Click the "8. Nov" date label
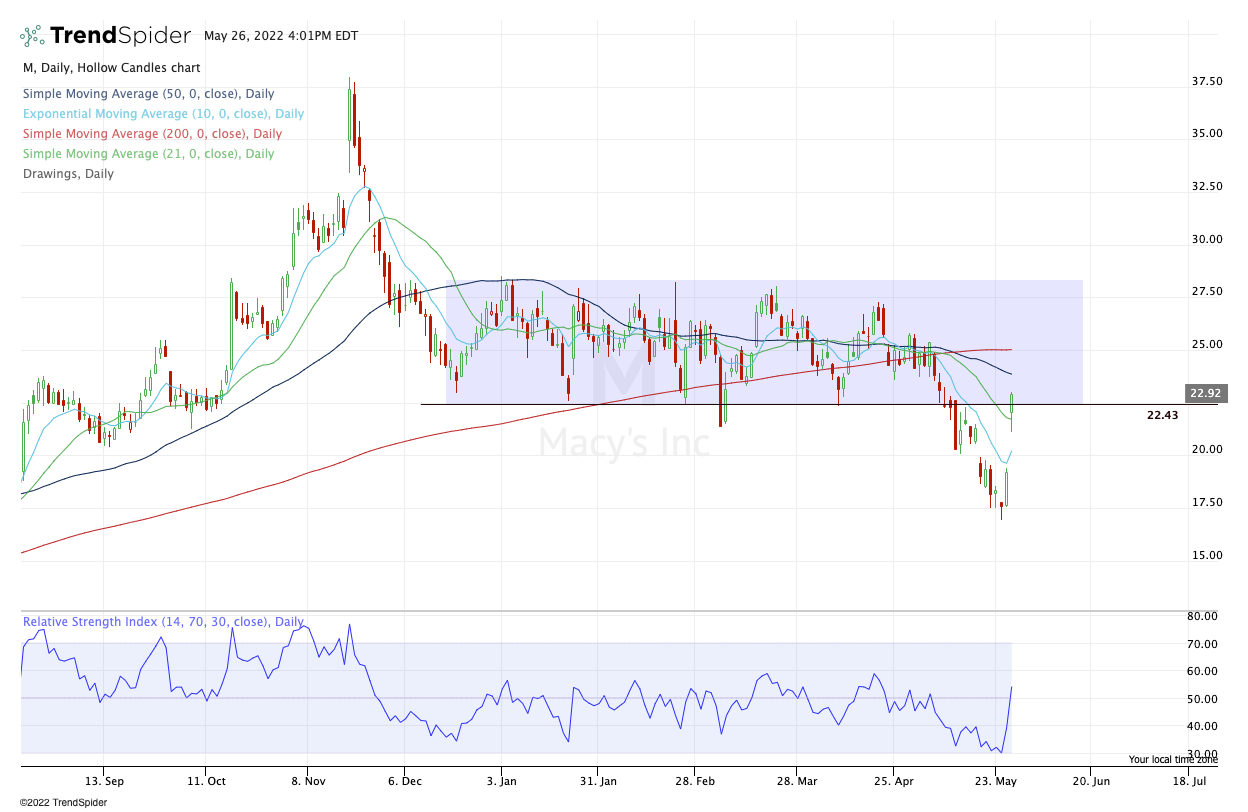Image resolution: width=1248 pixels, height=812 pixels. click(x=308, y=780)
